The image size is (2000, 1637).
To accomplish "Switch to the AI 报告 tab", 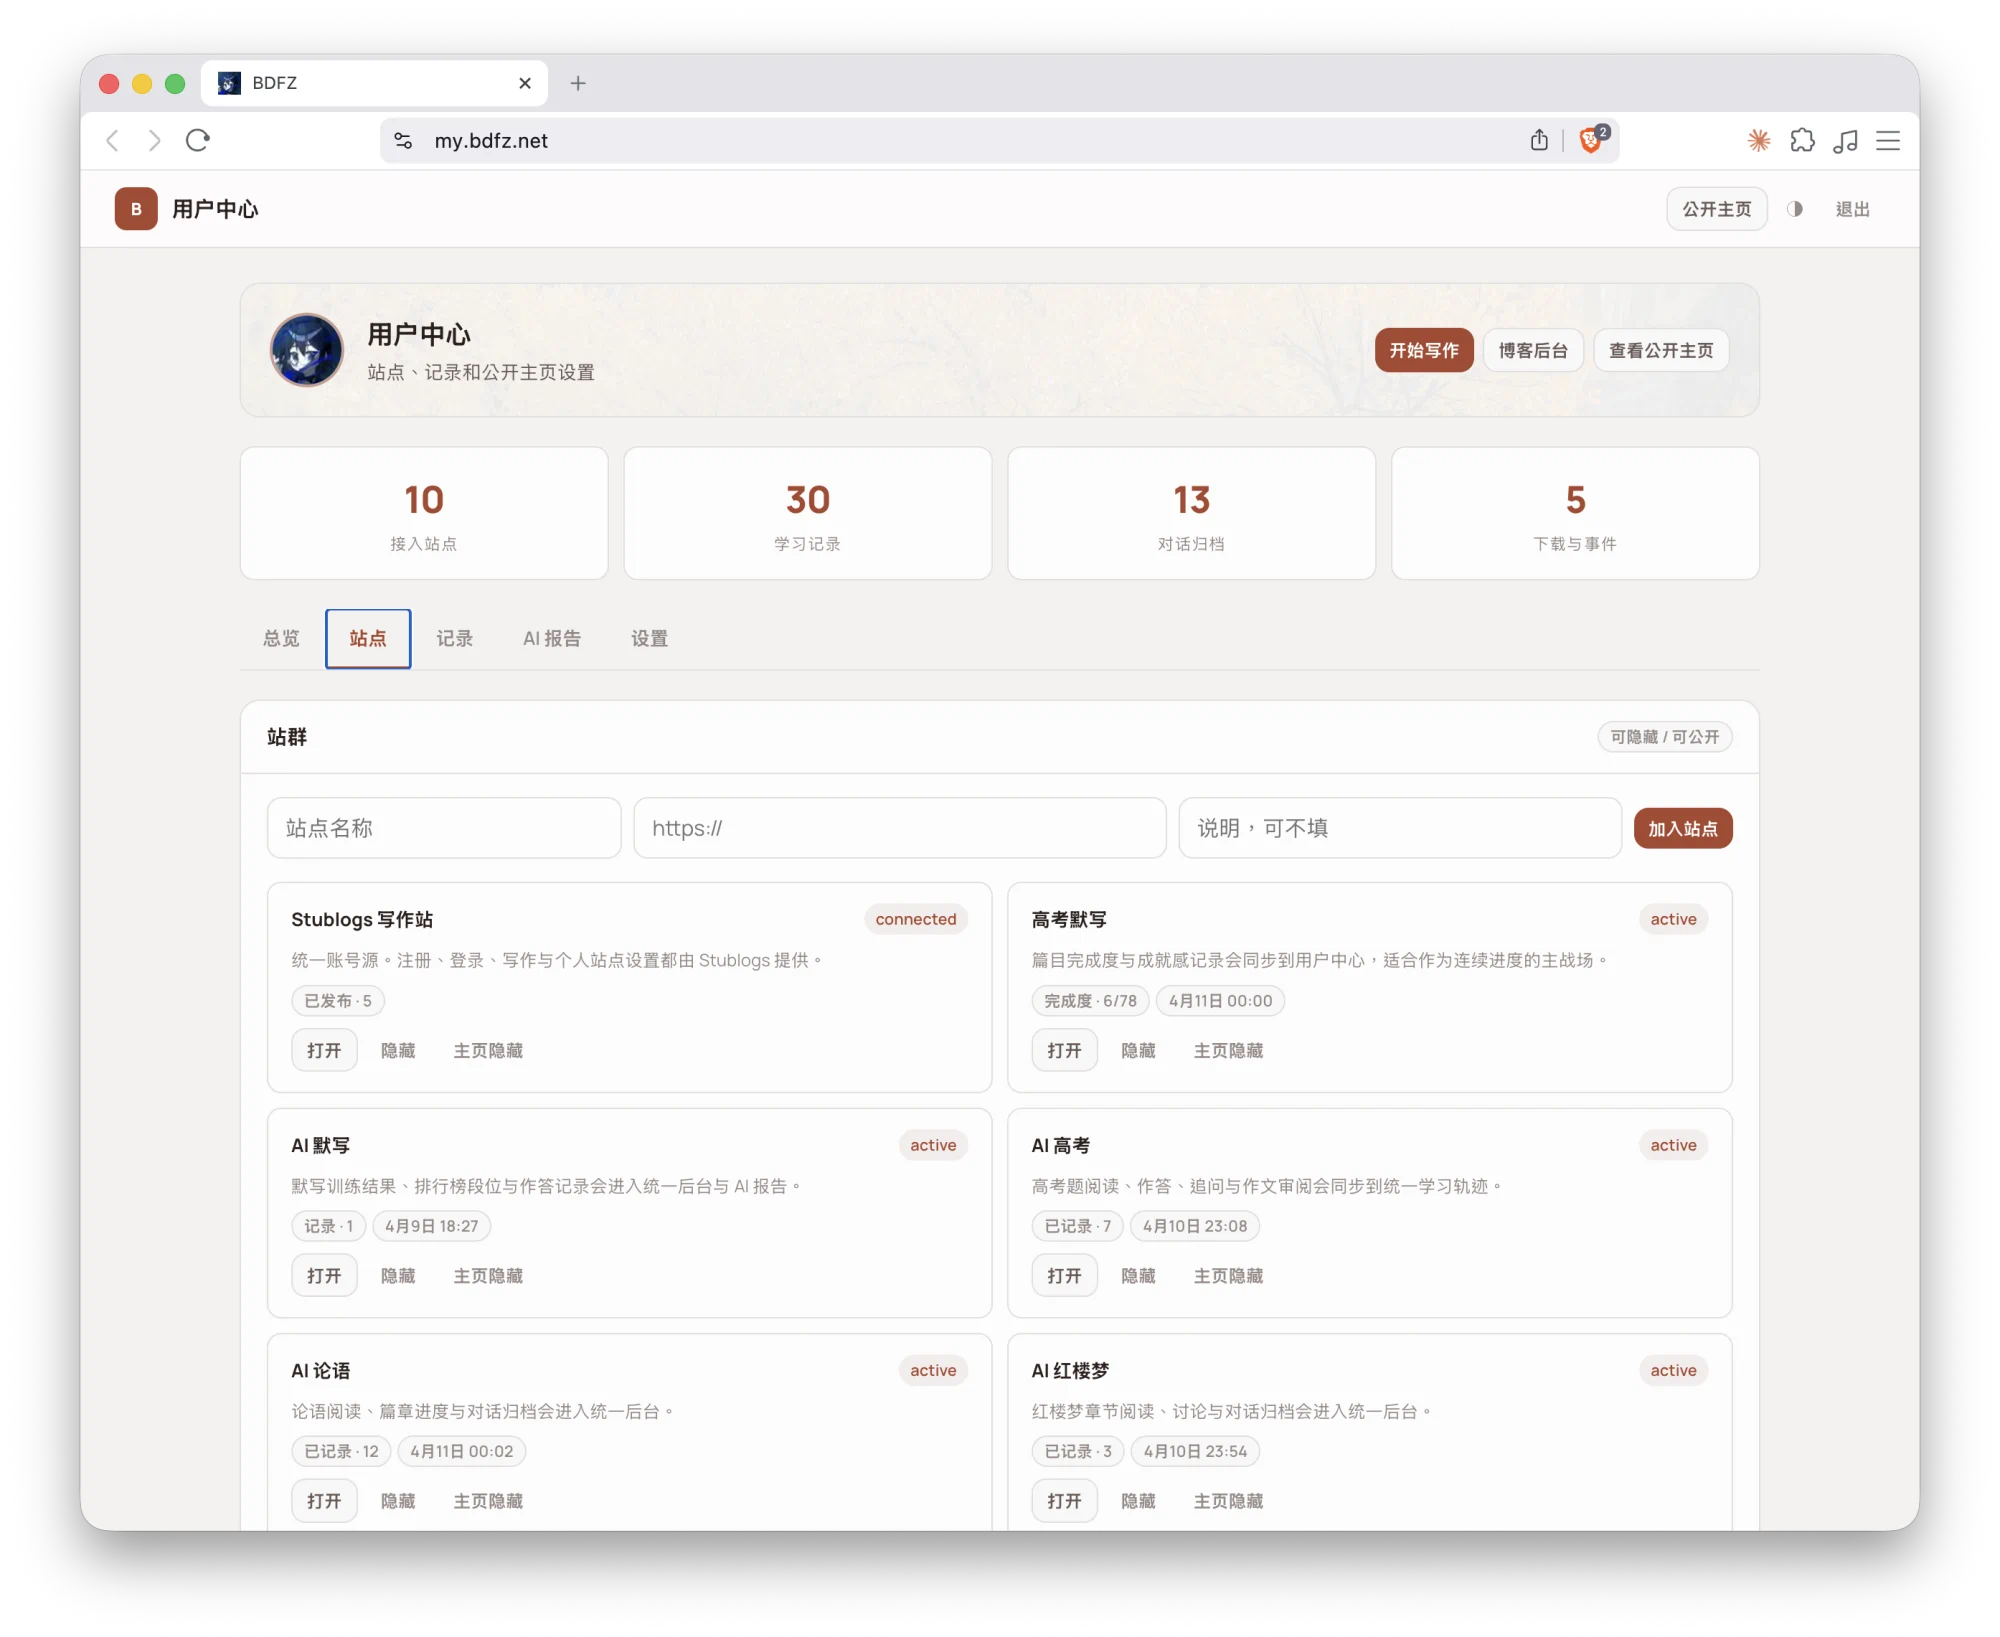I will pos(551,639).
